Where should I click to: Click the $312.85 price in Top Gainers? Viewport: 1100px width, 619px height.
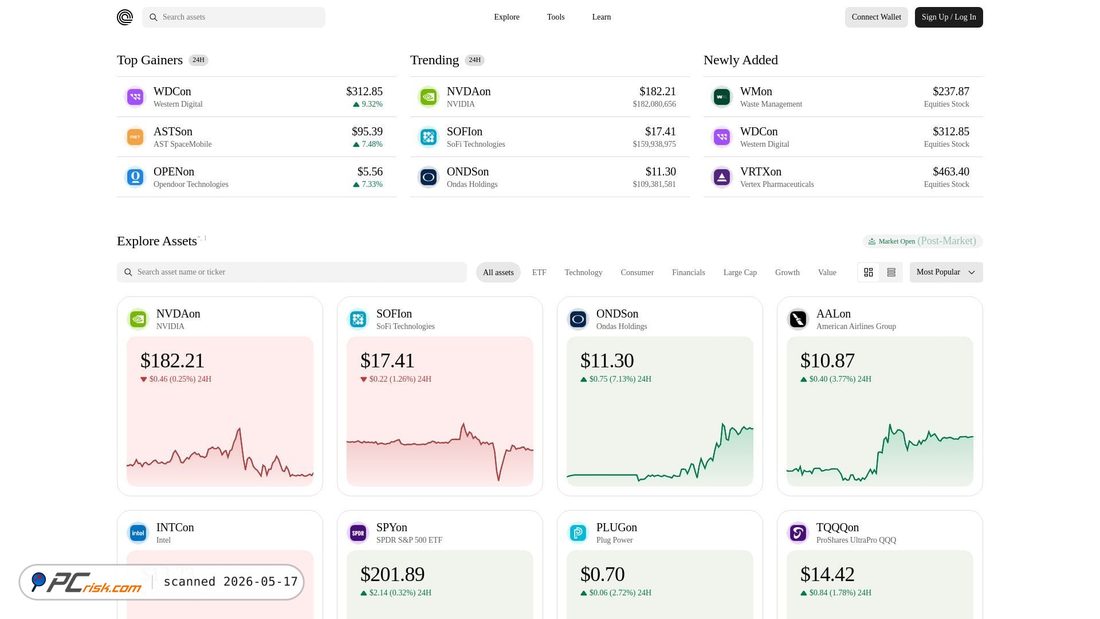[x=364, y=91]
